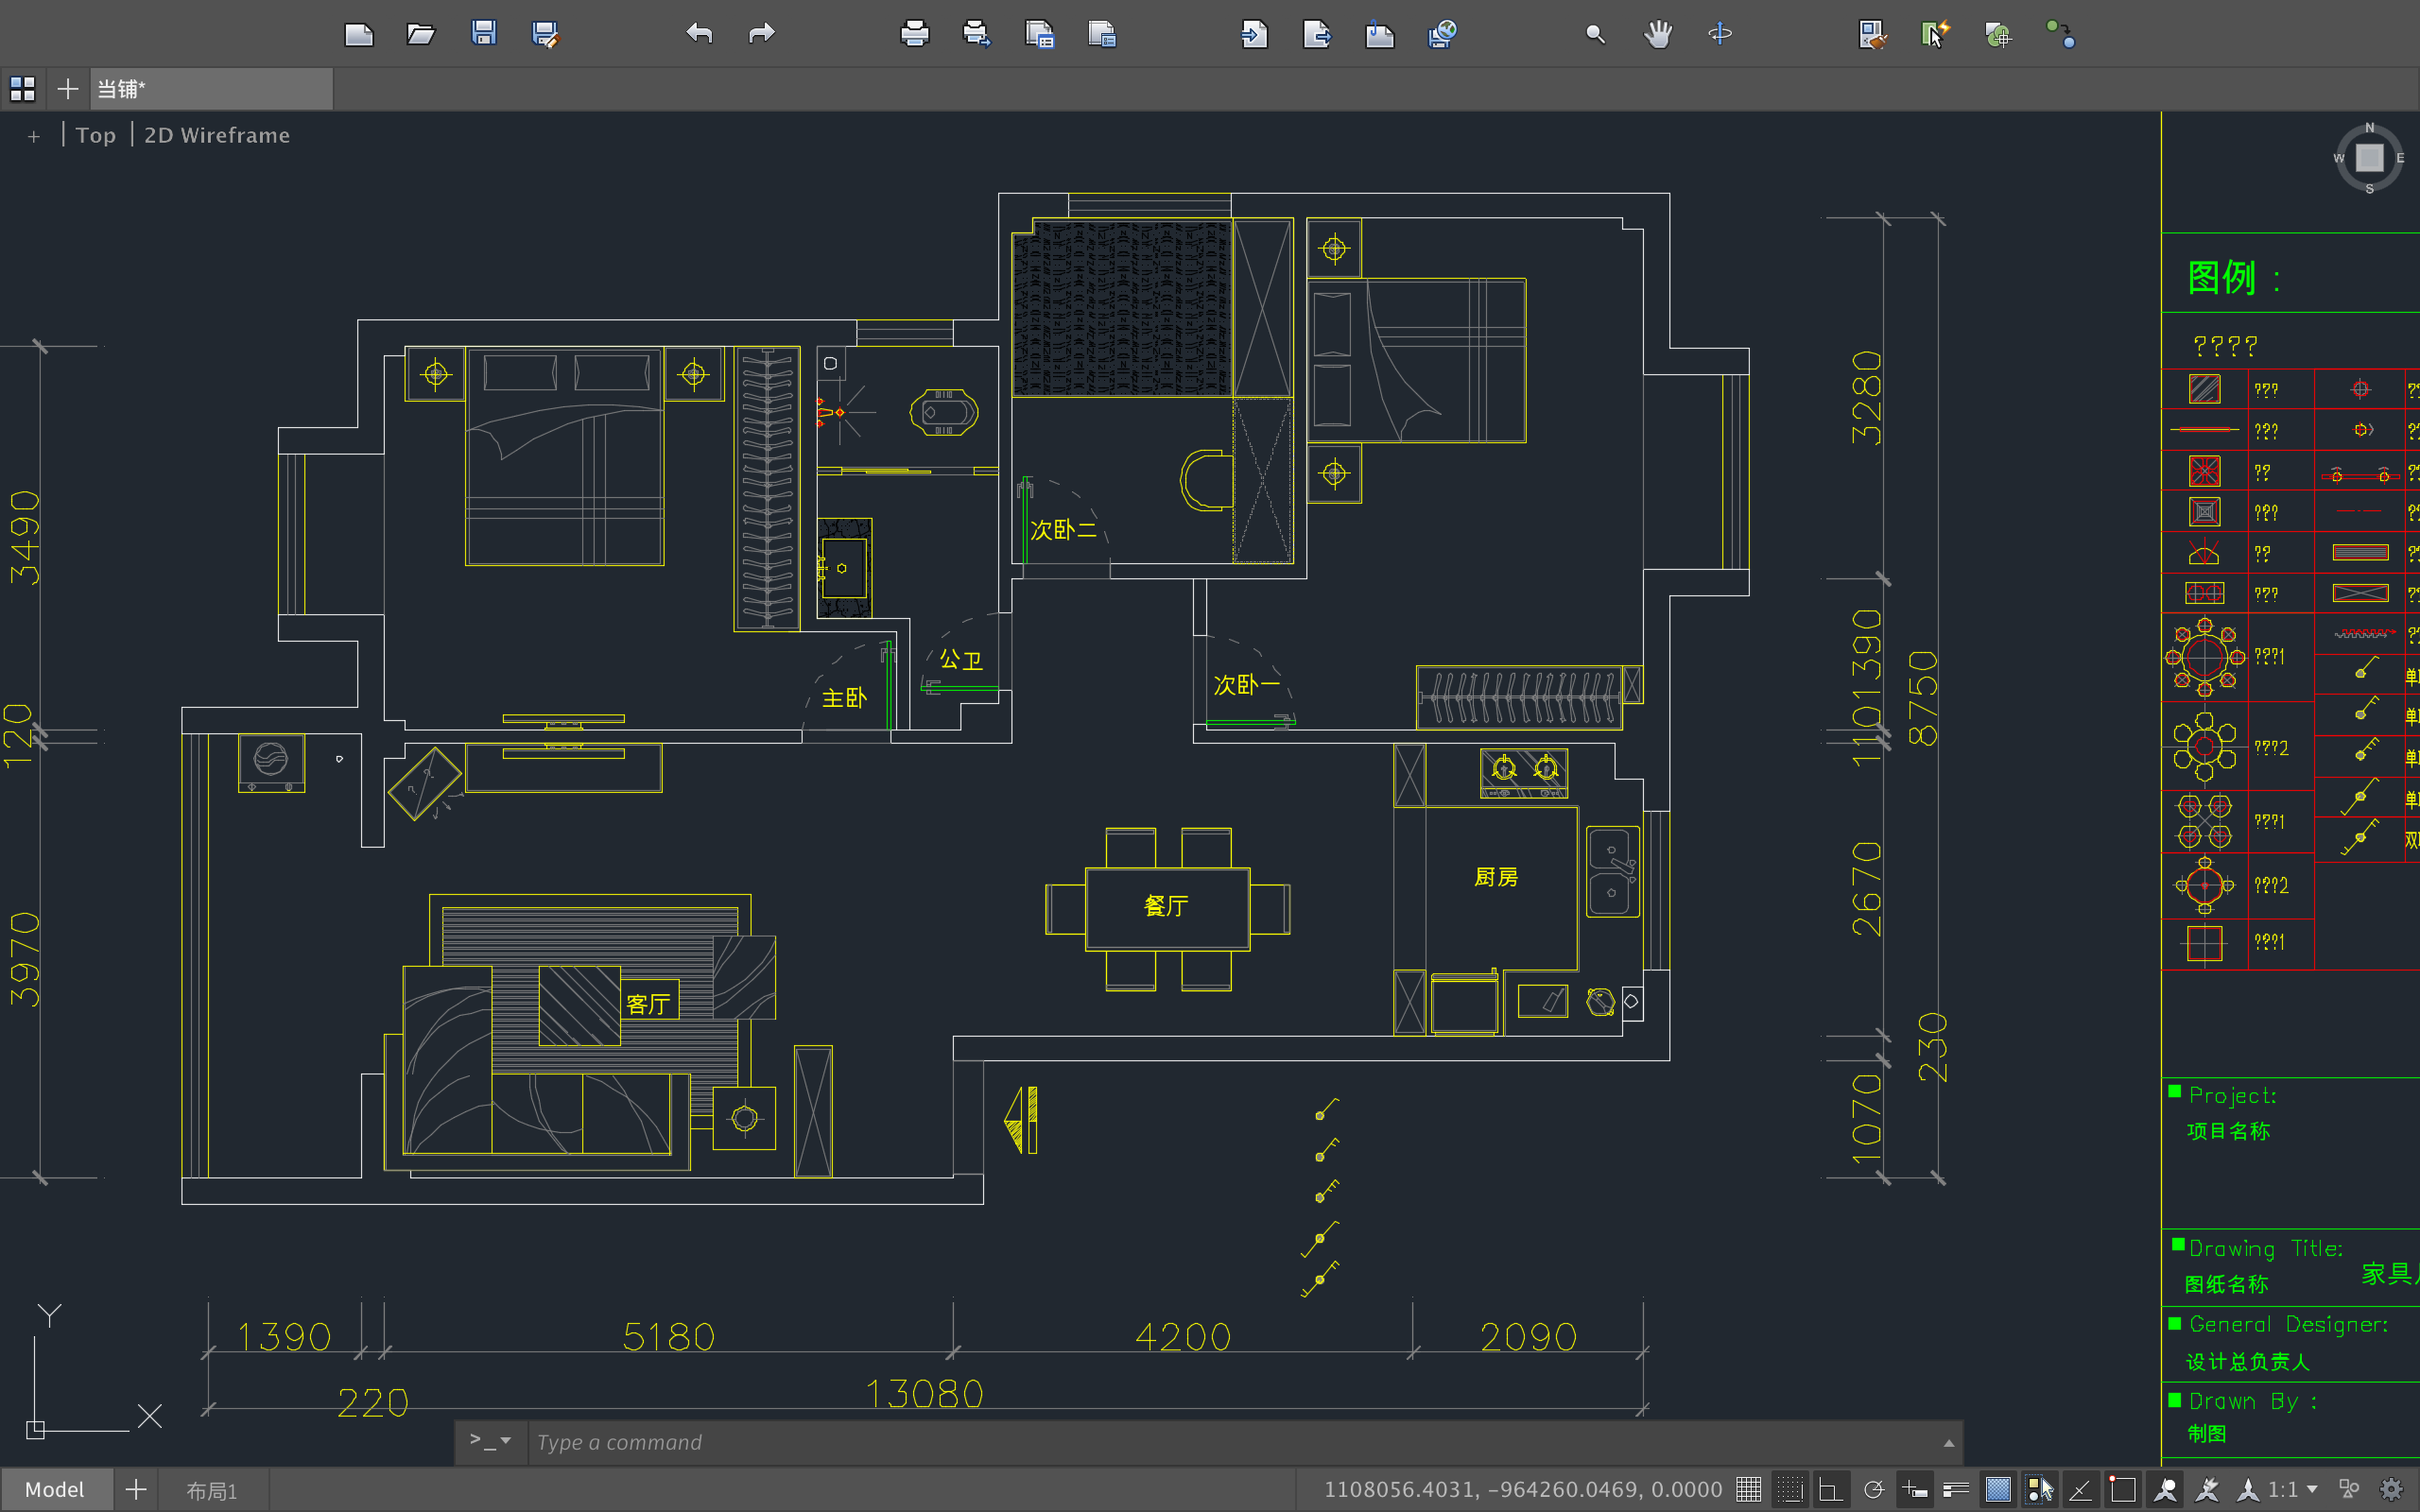
Task: Toggle grid display in status bar
Action: coord(1748,1489)
